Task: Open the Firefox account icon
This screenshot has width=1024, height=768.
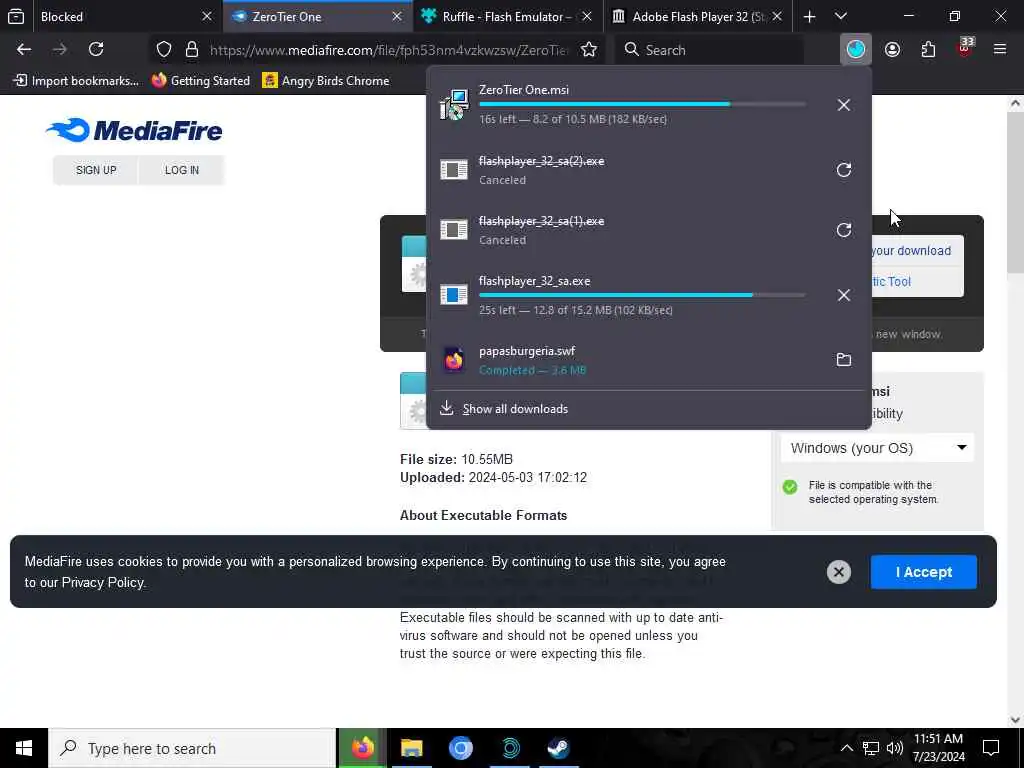Action: (x=892, y=50)
